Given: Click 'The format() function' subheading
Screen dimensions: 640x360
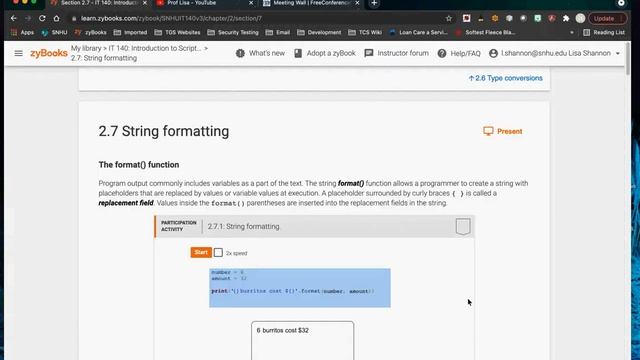Looking at the screenshot, I should (x=139, y=164).
